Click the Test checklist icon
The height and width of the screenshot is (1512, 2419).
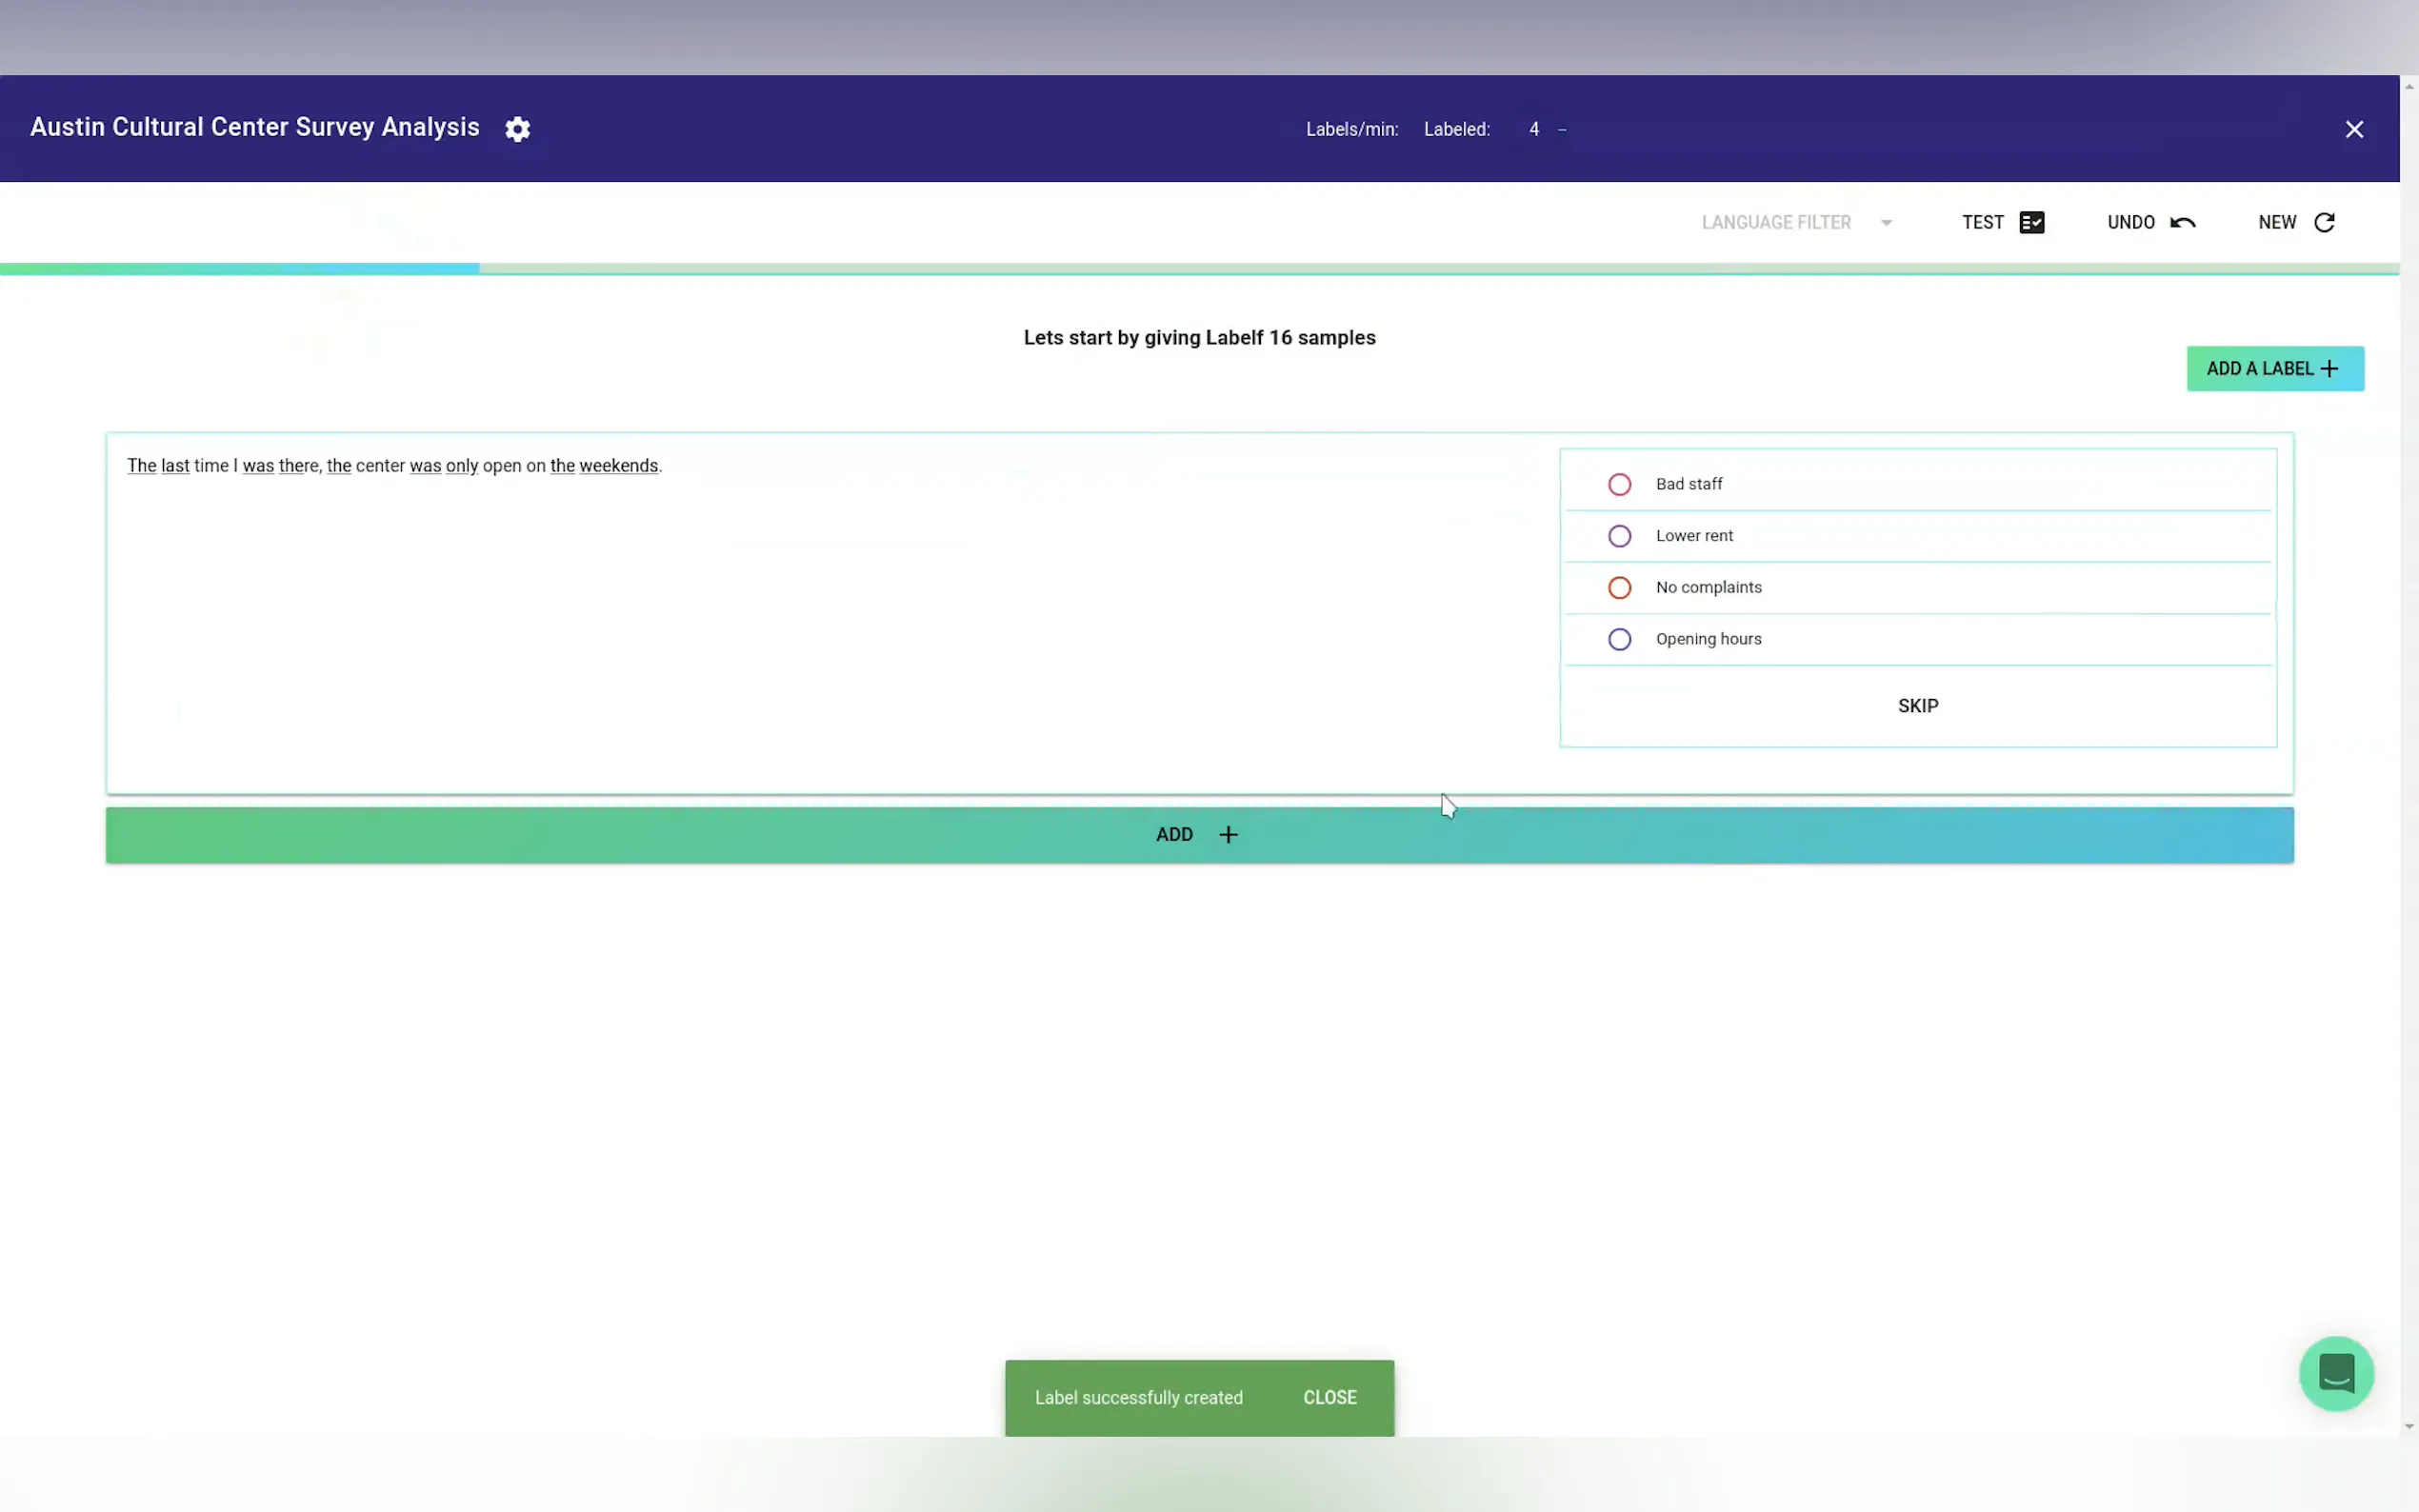coord(2031,222)
